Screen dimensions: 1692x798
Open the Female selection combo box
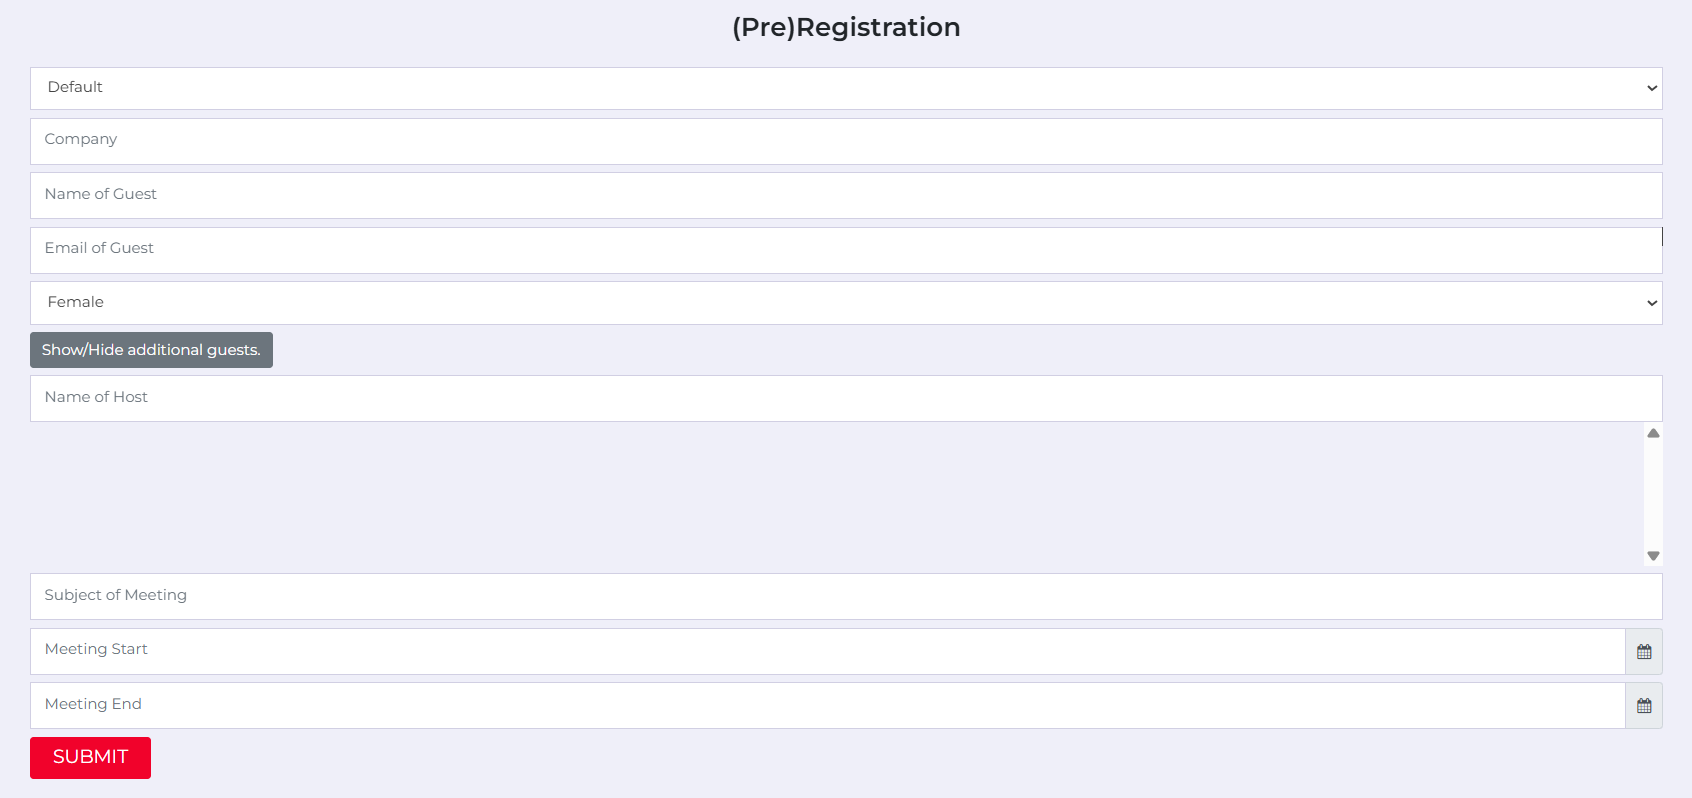(846, 303)
